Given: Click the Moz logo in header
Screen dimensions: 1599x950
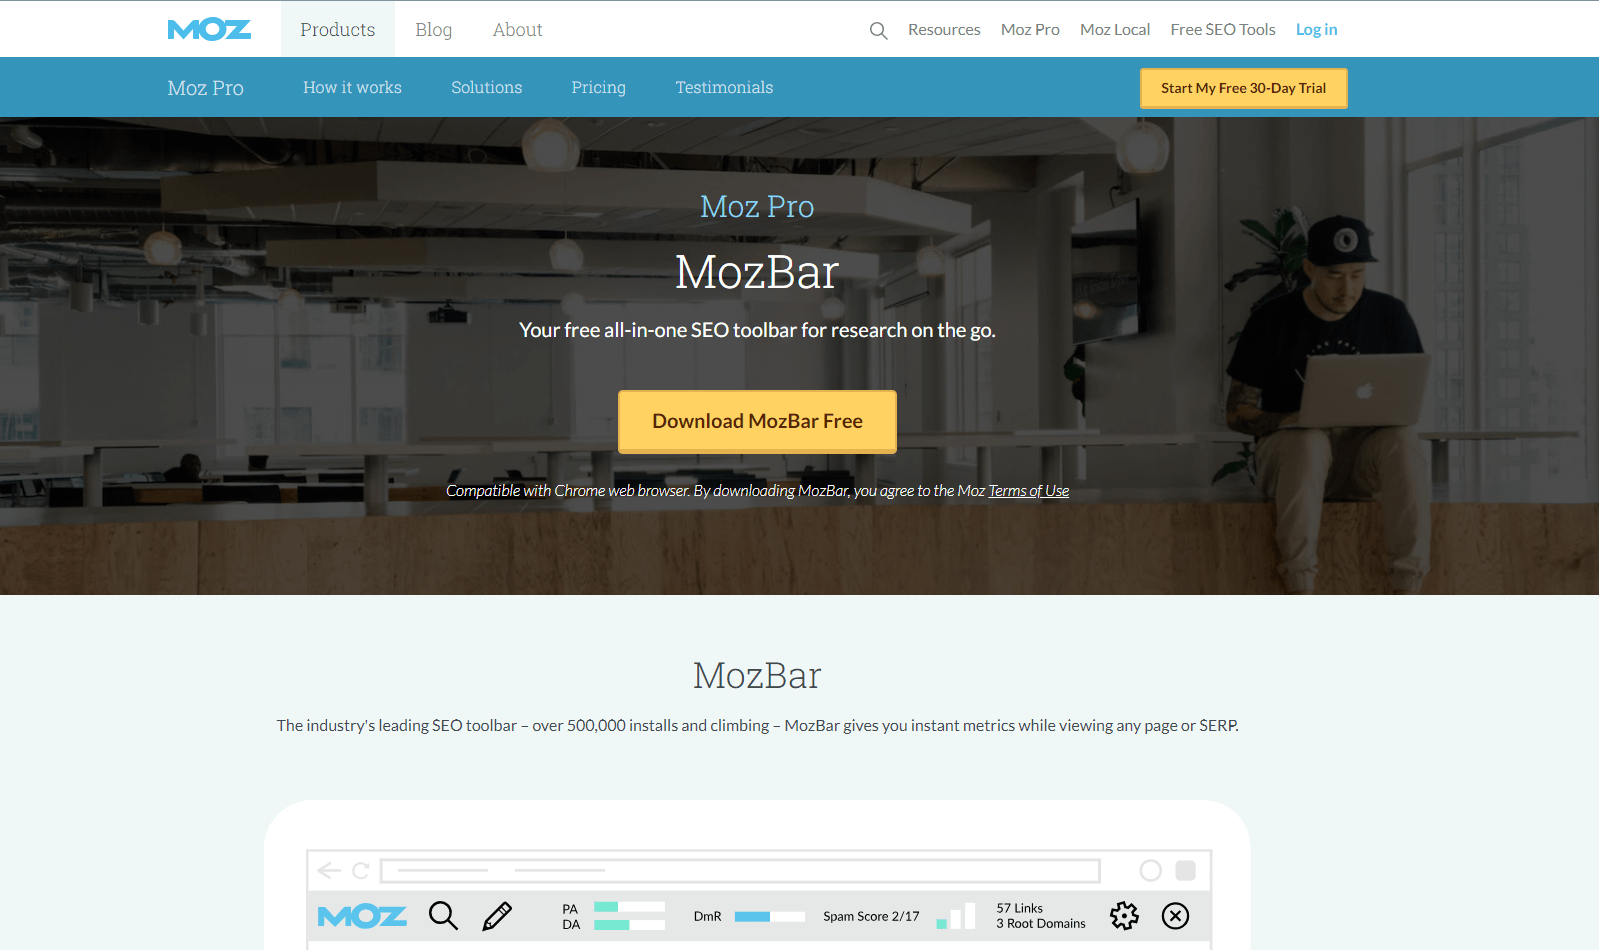Looking at the screenshot, I should [209, 30].
